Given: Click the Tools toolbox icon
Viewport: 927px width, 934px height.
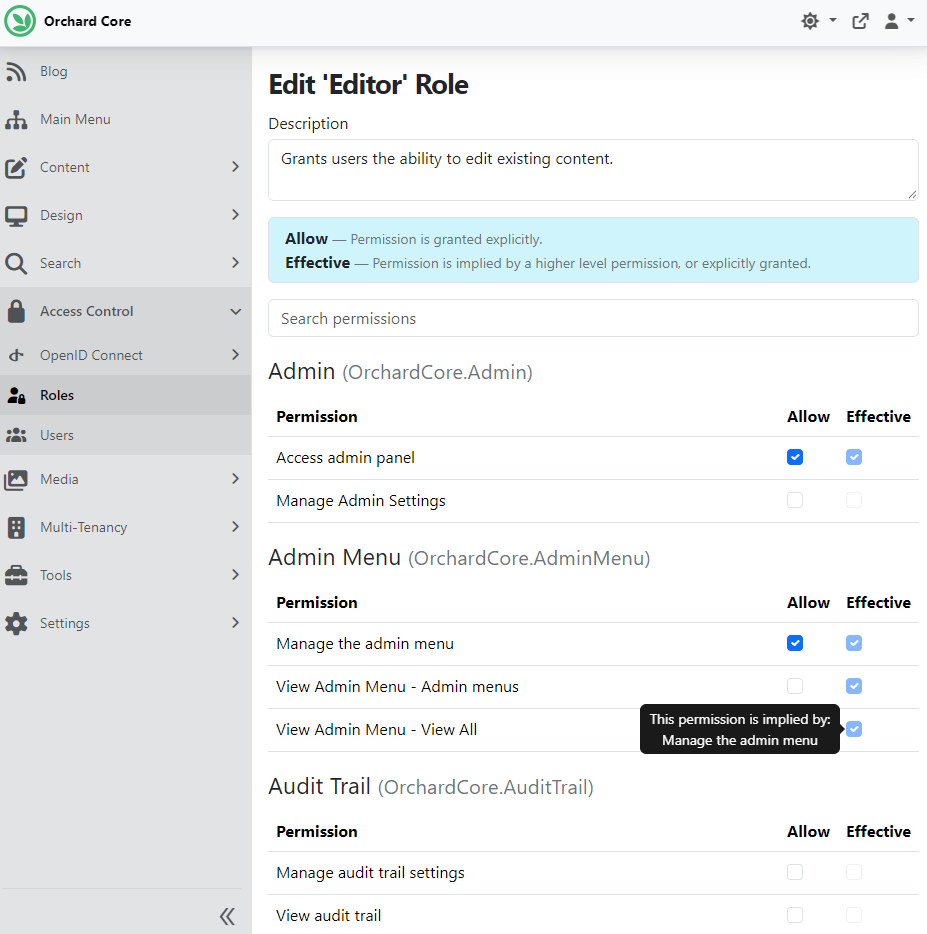Looking at the screenshot, I should tap(16, 575).
